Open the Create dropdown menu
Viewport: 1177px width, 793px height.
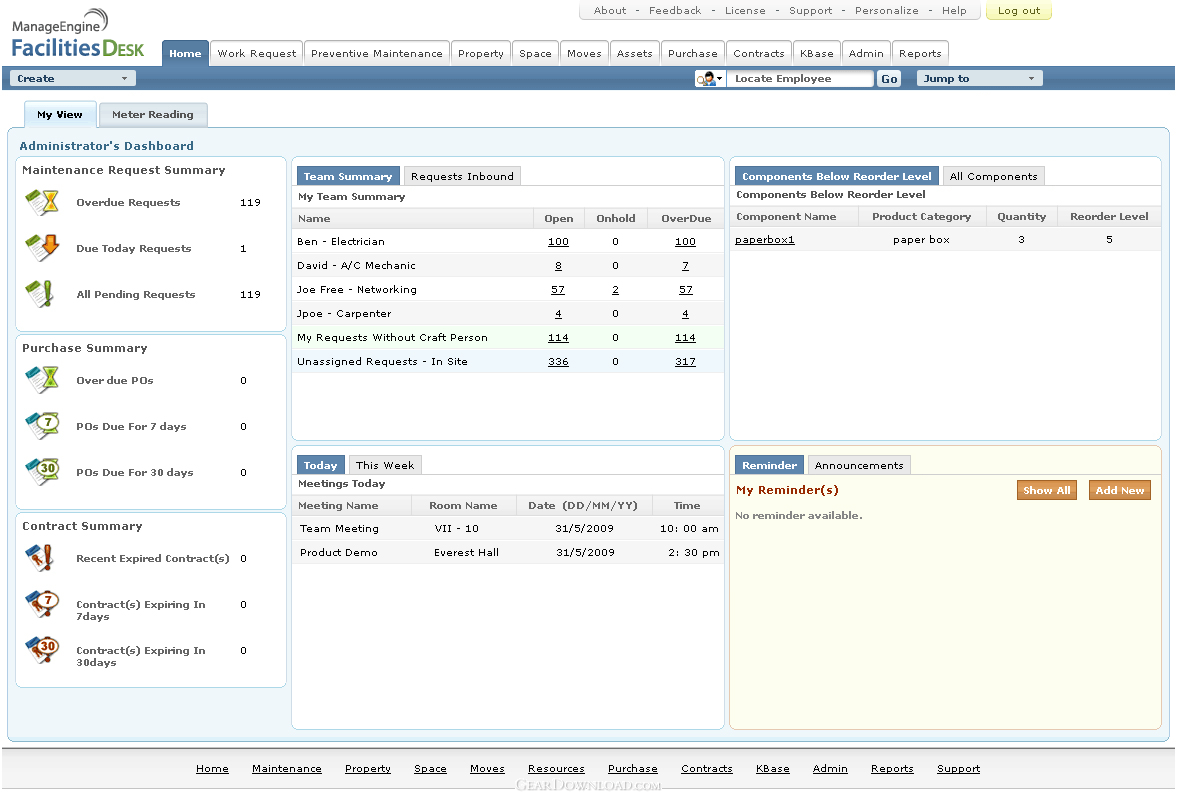click(73, 78)
